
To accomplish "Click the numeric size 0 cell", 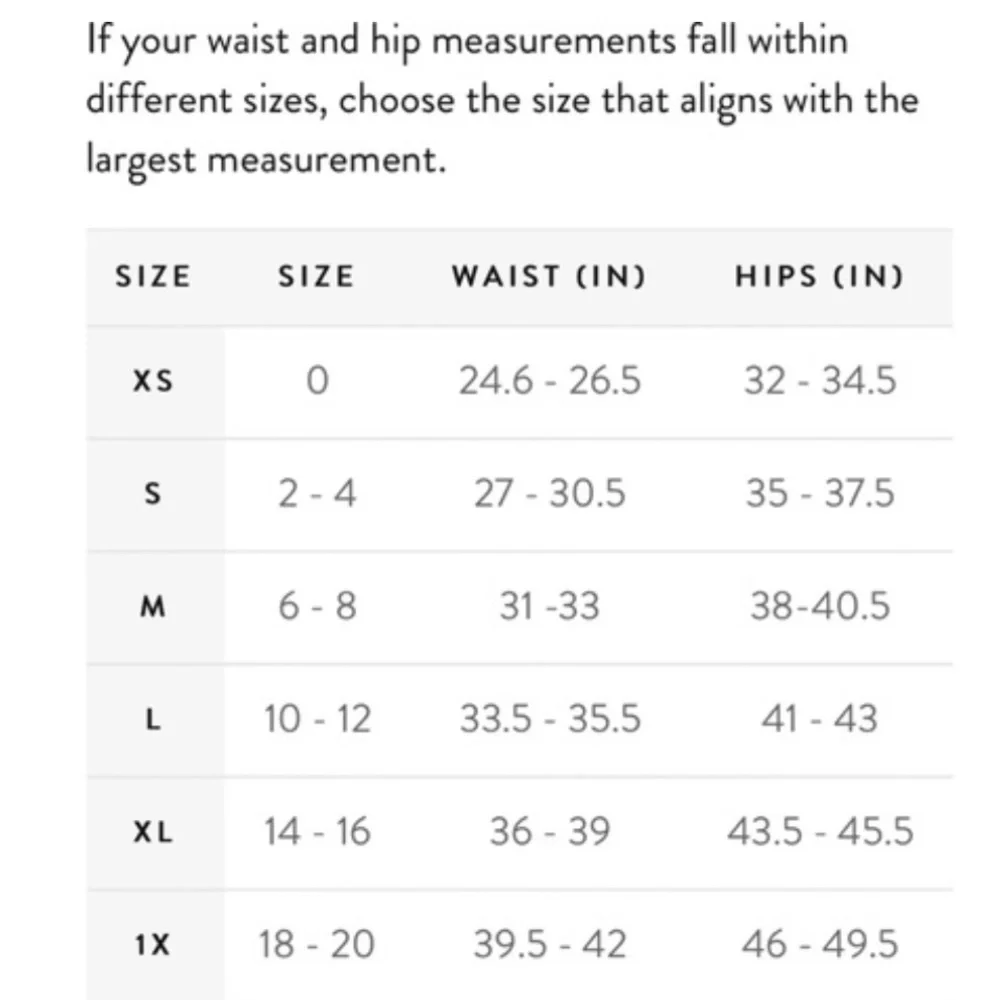I will [316, 381].
